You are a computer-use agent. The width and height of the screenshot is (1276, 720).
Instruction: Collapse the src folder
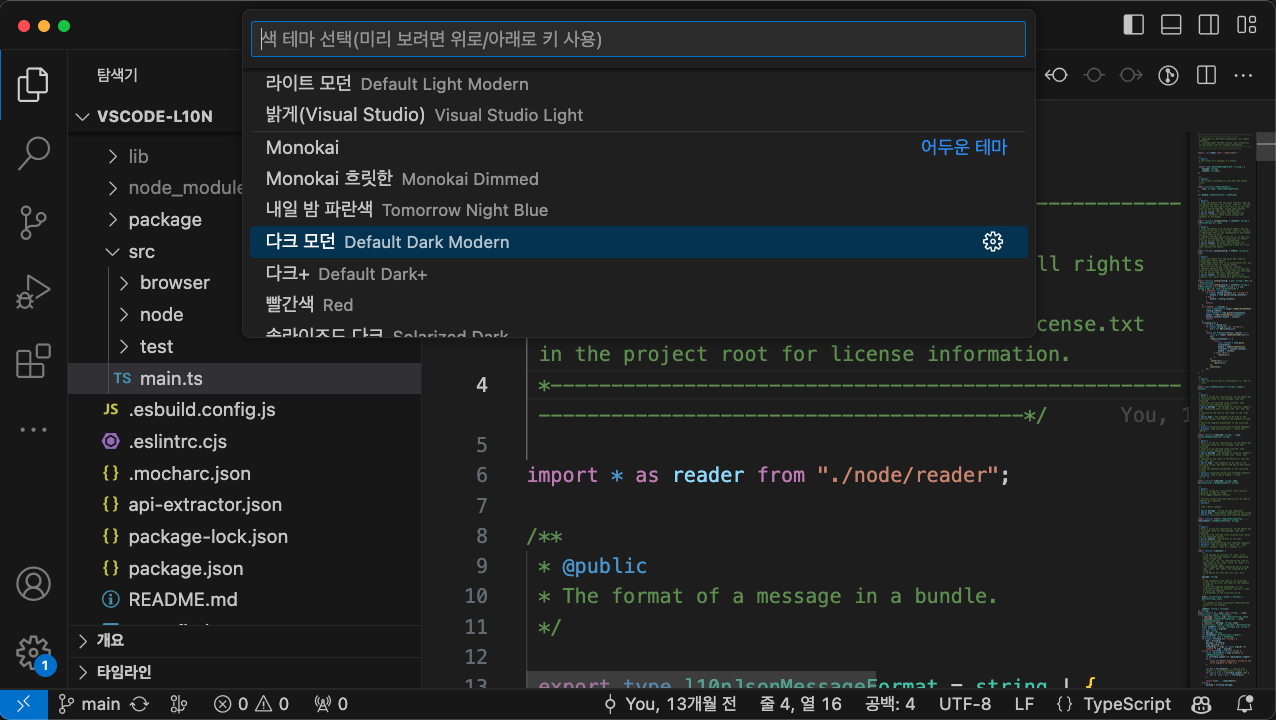(x=144, y=251)
